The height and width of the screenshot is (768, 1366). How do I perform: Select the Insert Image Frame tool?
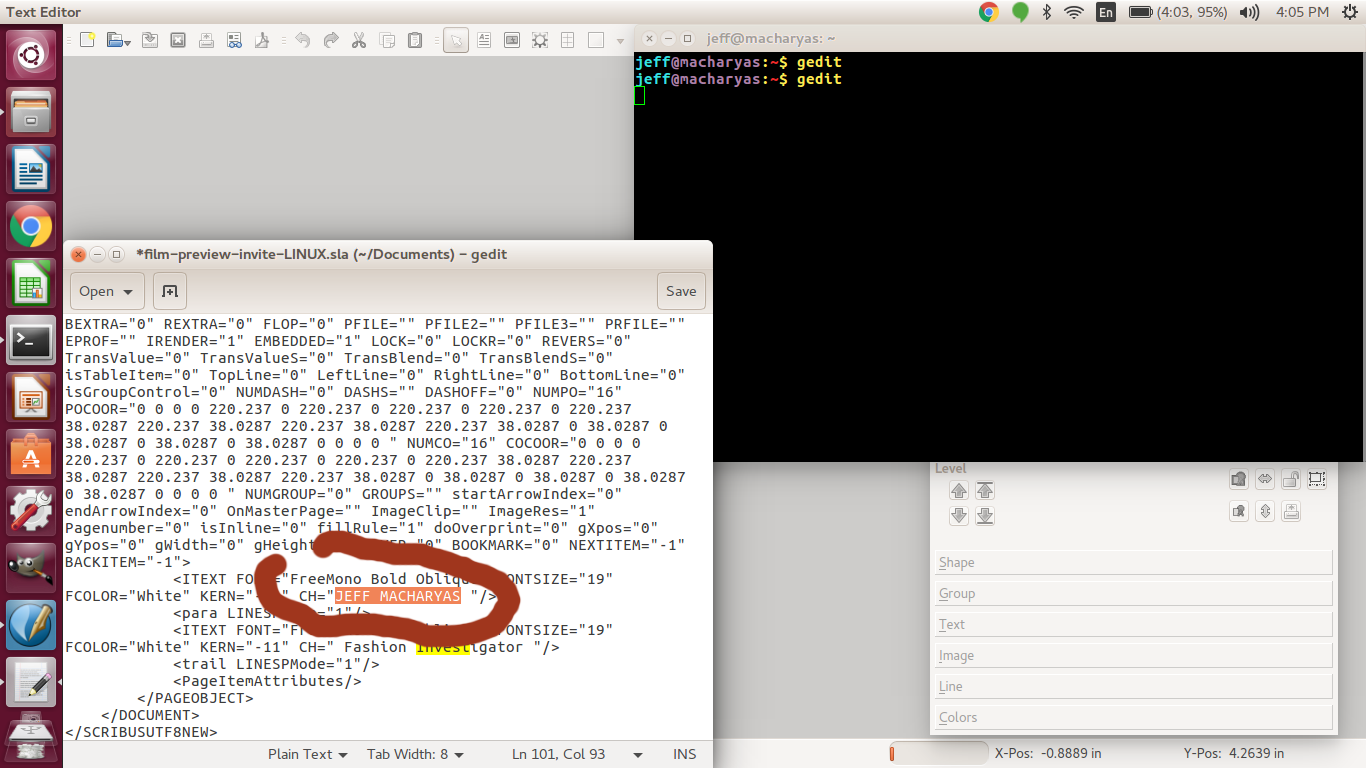(x=512, y=40)
